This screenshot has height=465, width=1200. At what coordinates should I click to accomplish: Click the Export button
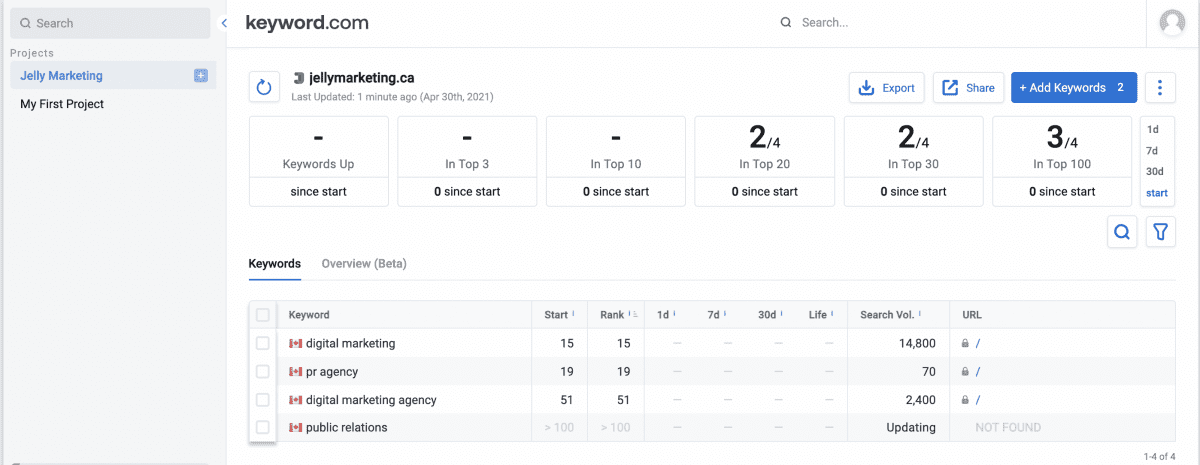[x=887, y=88]
